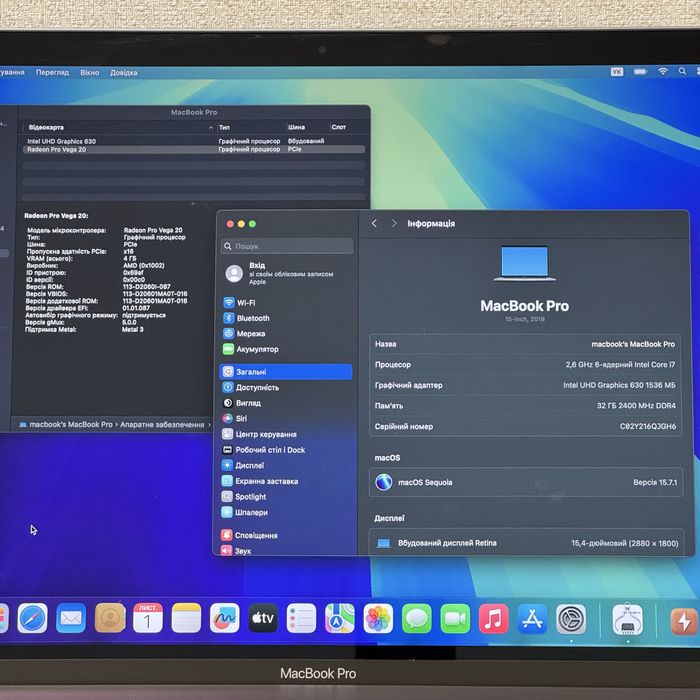Viewport: 700px width, 700px height.
Task: Sort by Відеокарта column header
Action: coord(118,127)
